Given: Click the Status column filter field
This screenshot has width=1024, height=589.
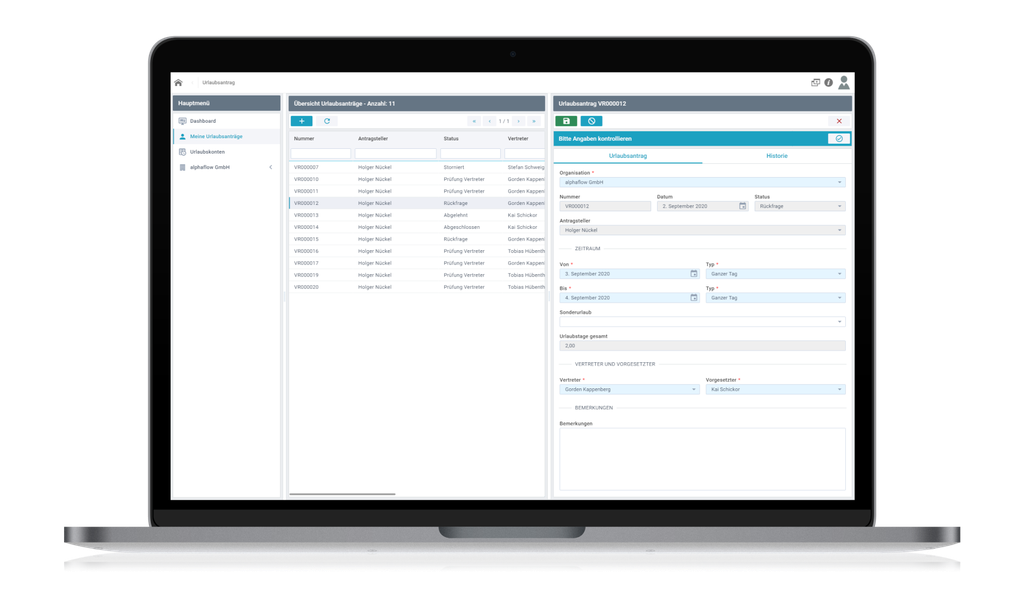Looking at the screenshot, I should (x=470, y=153).
